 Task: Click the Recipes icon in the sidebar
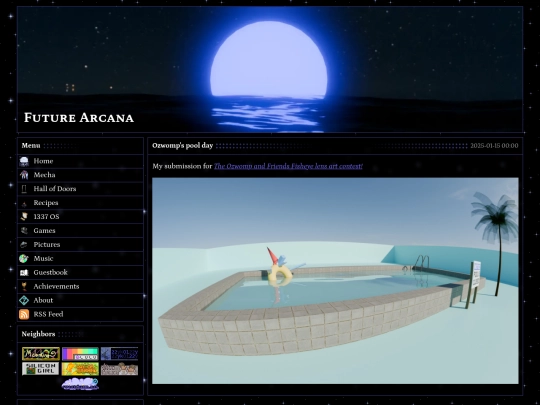point(24,203)
